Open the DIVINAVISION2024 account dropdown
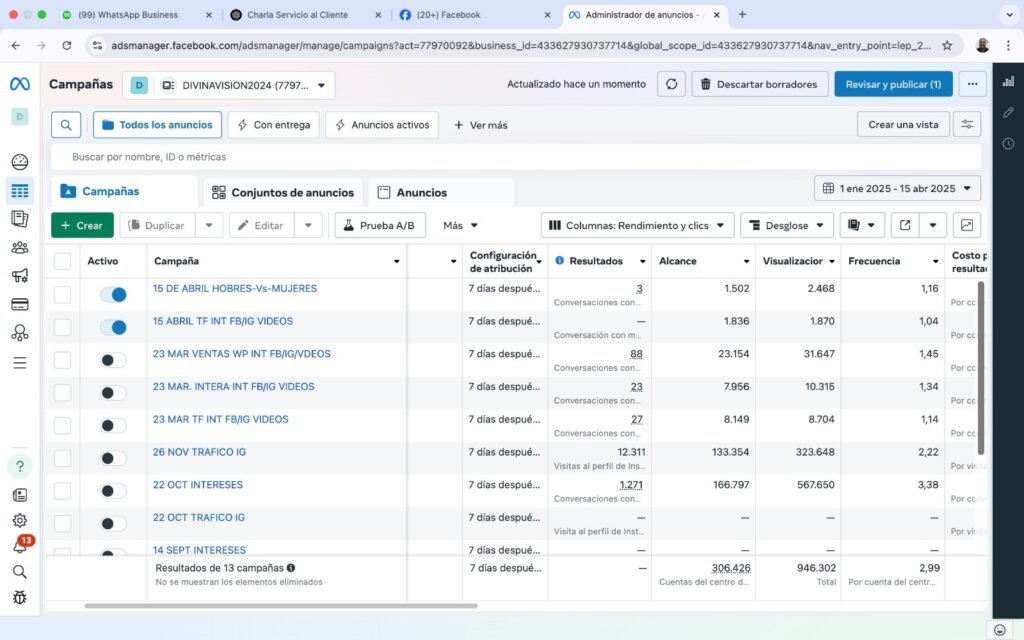The width and height of the screenshot is (1024, 640). (229, 85)
